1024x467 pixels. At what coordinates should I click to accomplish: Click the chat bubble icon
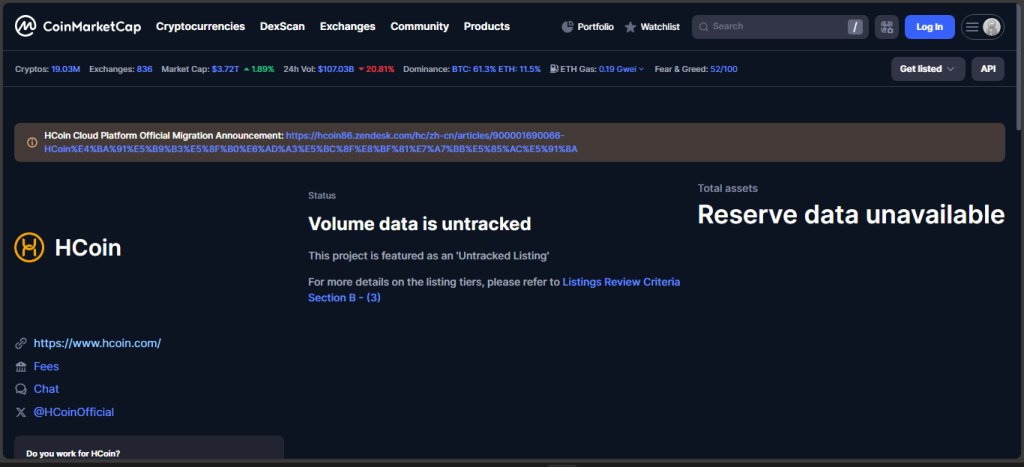(x=21, y=389)
